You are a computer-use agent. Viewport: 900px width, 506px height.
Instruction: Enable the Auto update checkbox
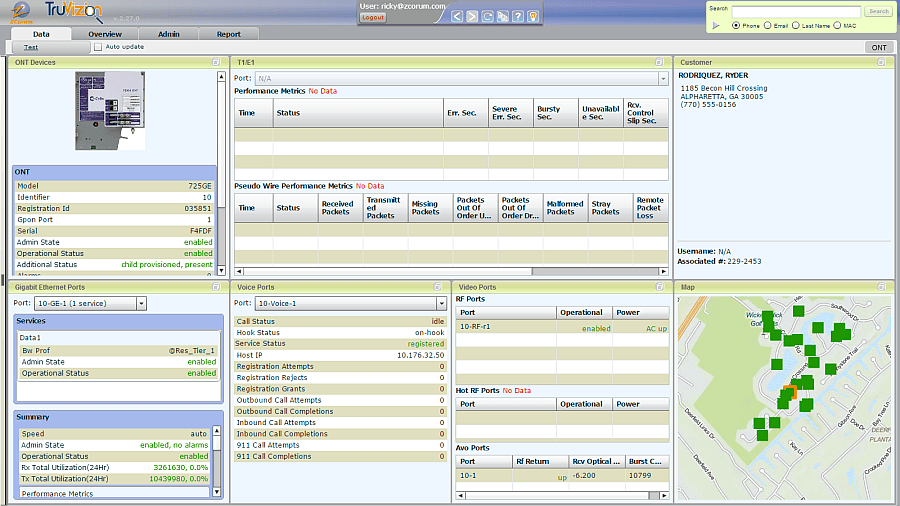pyautogui.click(x=98, y=47)
